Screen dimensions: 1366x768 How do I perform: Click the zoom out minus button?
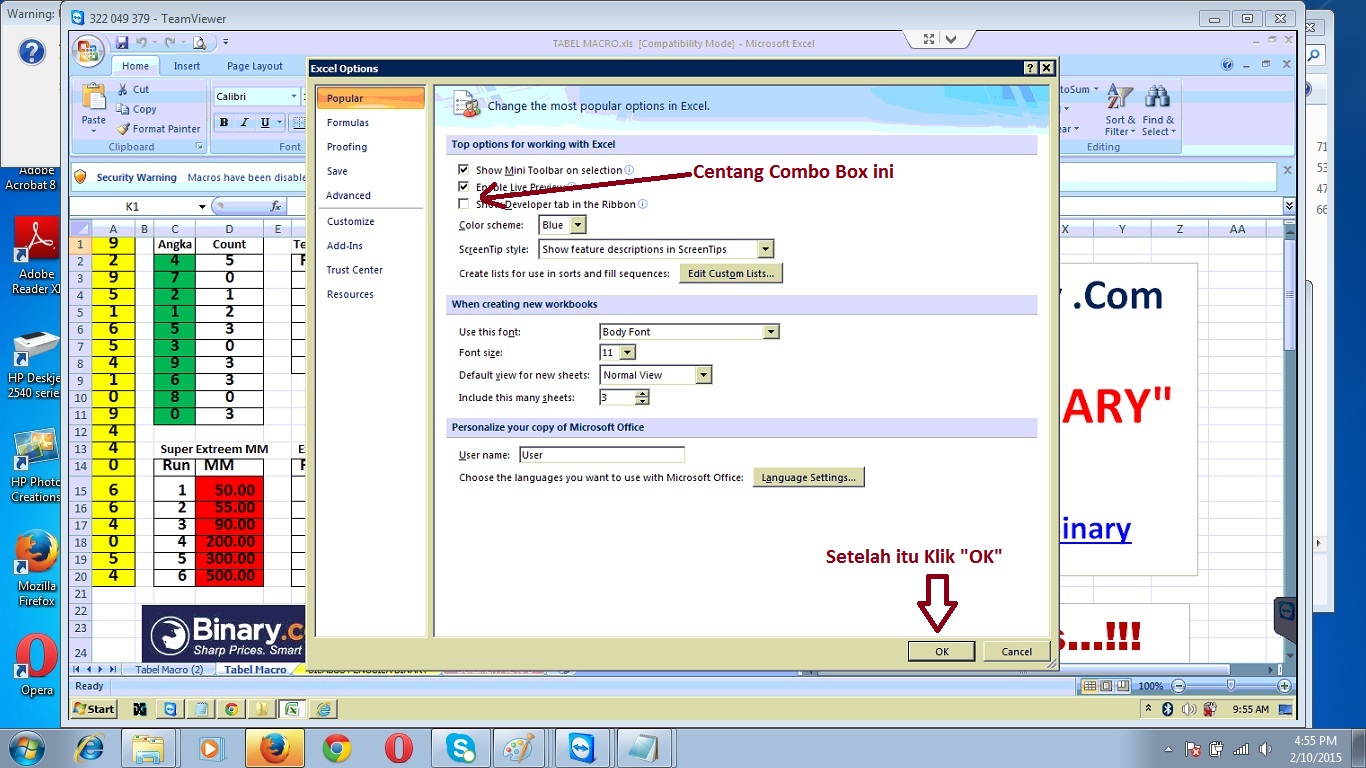point(1177,687)
